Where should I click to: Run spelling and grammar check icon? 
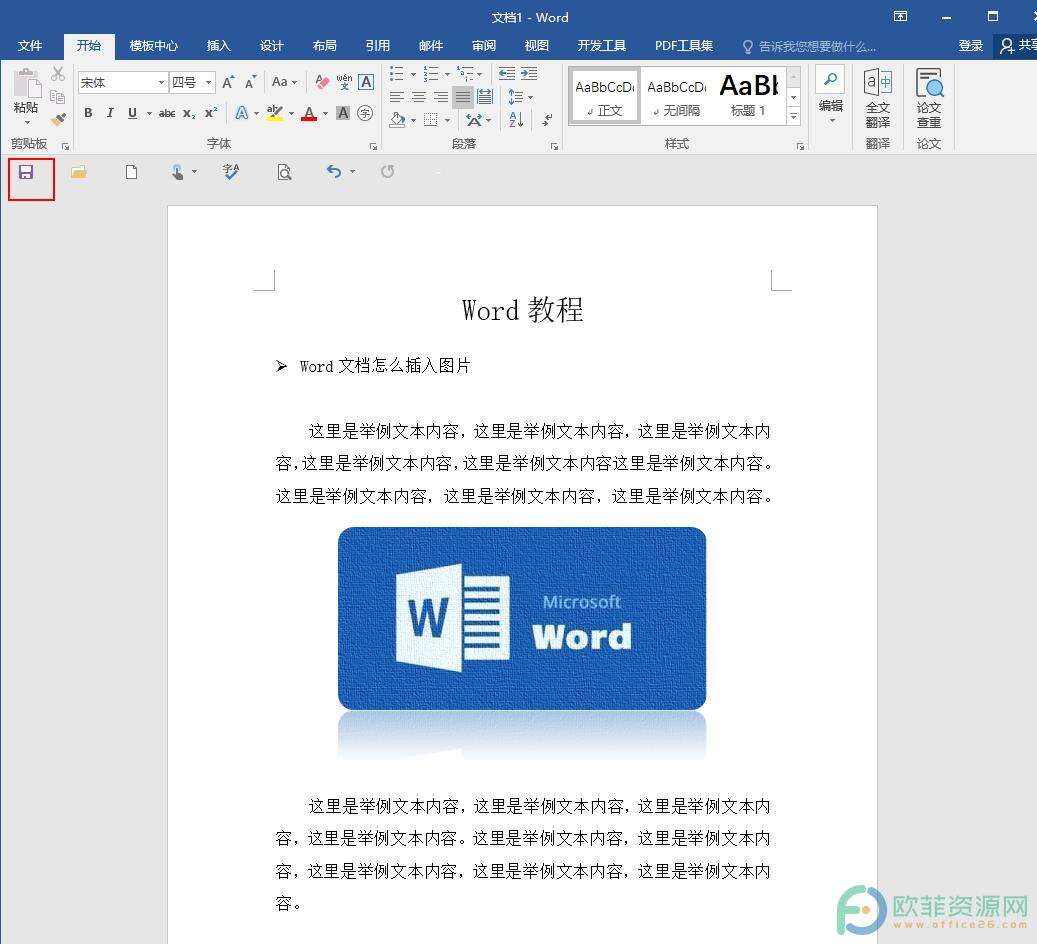tap(231, 172)
